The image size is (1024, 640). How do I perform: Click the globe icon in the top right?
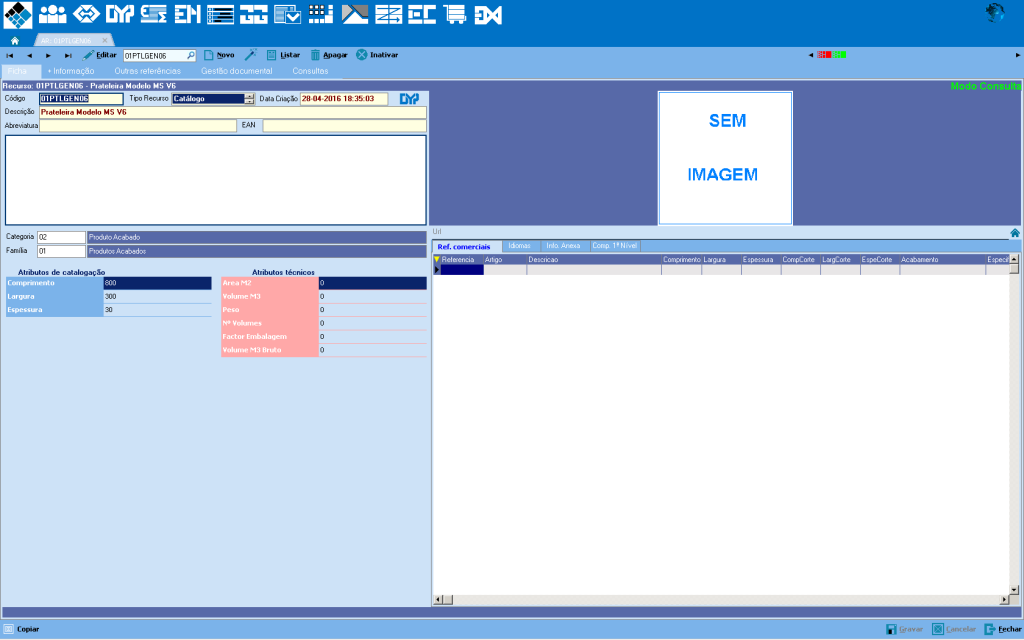tap(995, 13)
